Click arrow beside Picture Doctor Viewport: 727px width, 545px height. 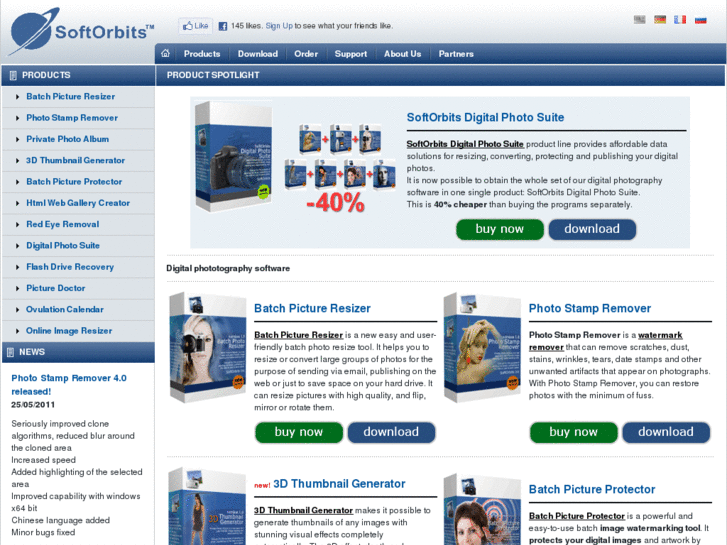(17, 289)
